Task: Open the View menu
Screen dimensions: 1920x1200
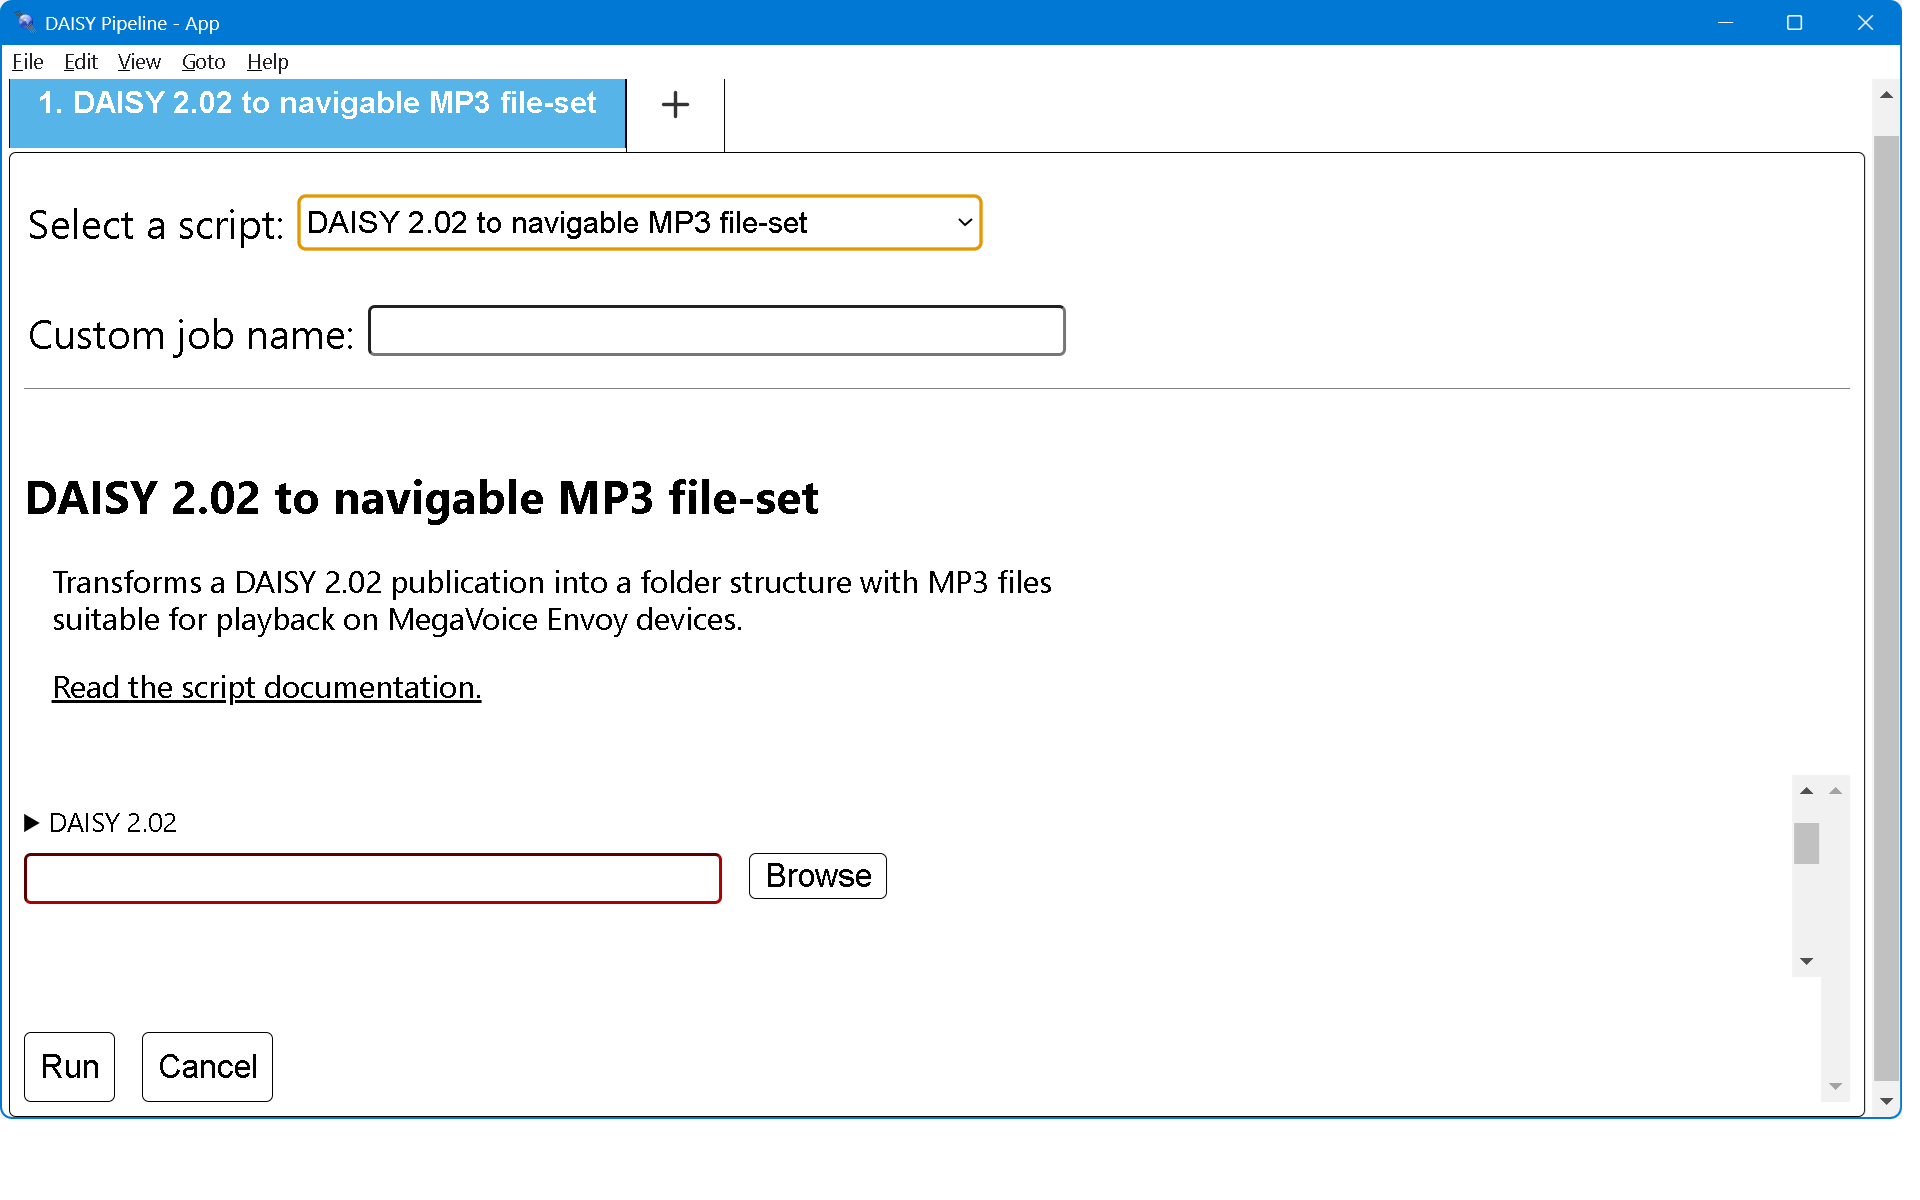Action: coord(139,62)
